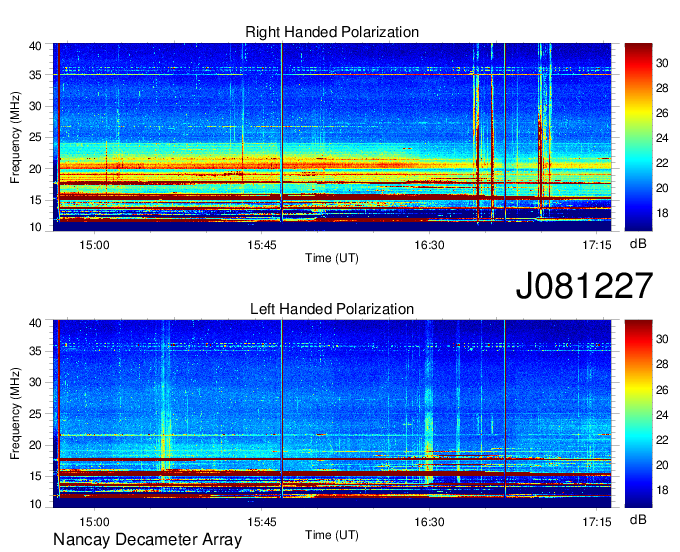Viewport: 680px width, 552px height.
Task: Click the 15:45 tick label on bottom plot
Action: (262, 522)
